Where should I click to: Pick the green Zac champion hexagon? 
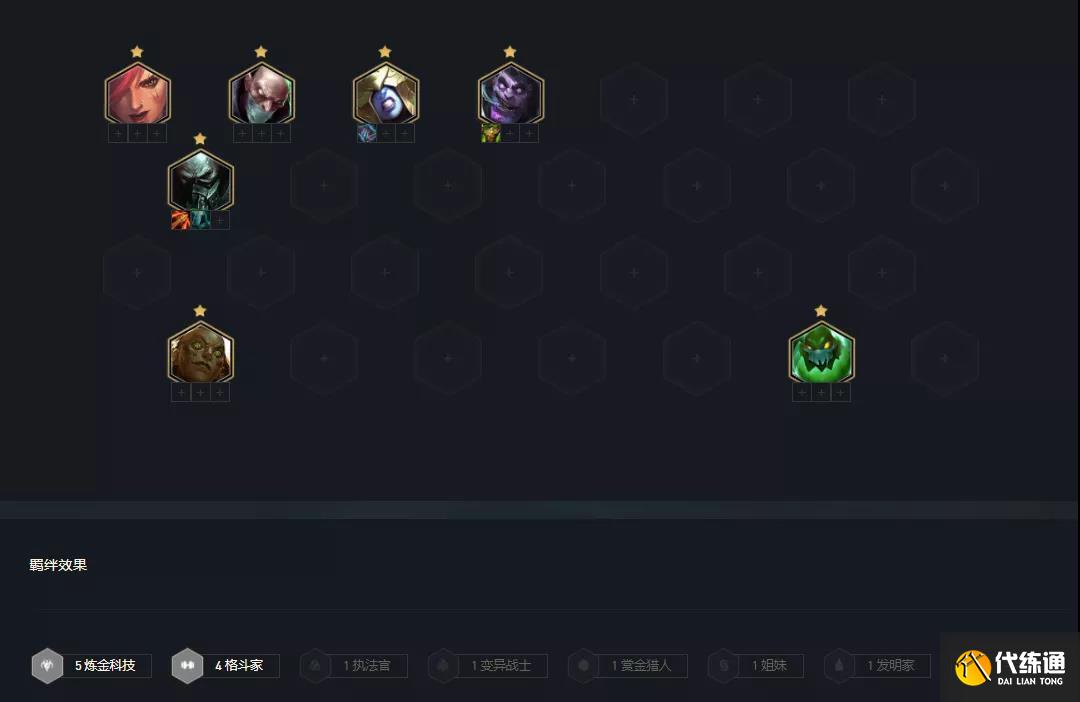tap(821, 353)
